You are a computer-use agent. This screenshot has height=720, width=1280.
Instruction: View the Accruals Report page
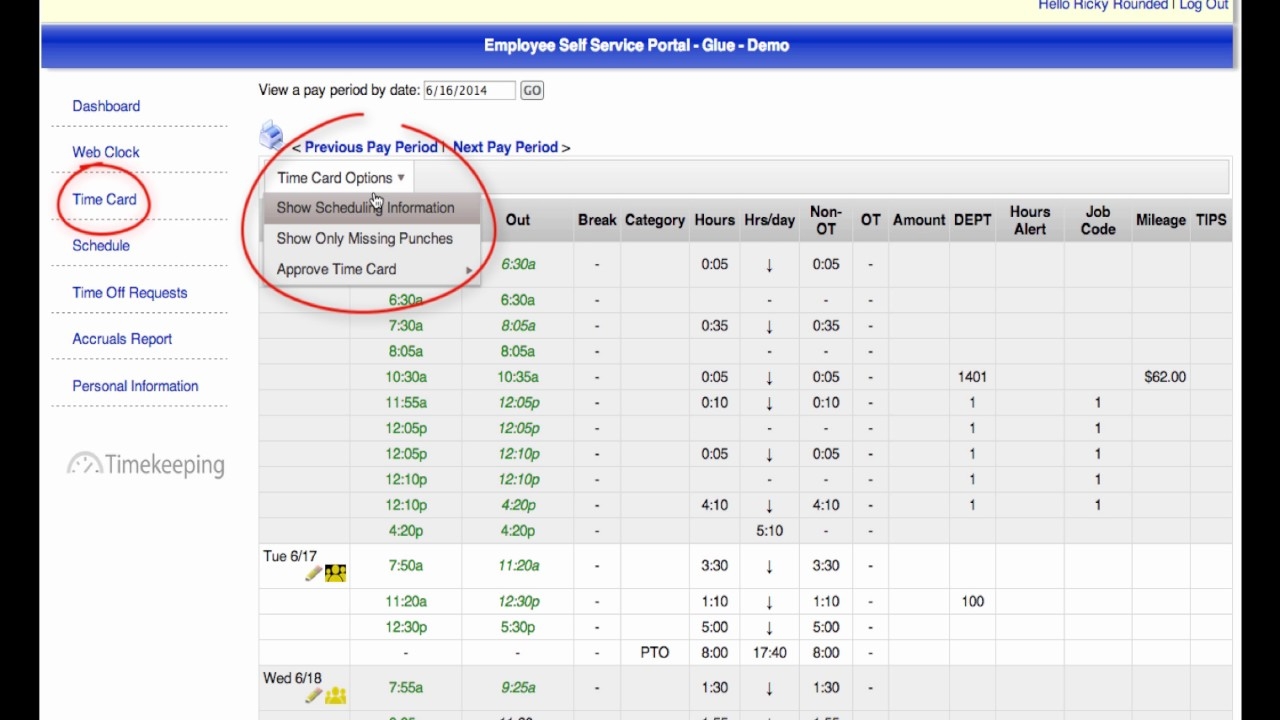click(122, 339)
